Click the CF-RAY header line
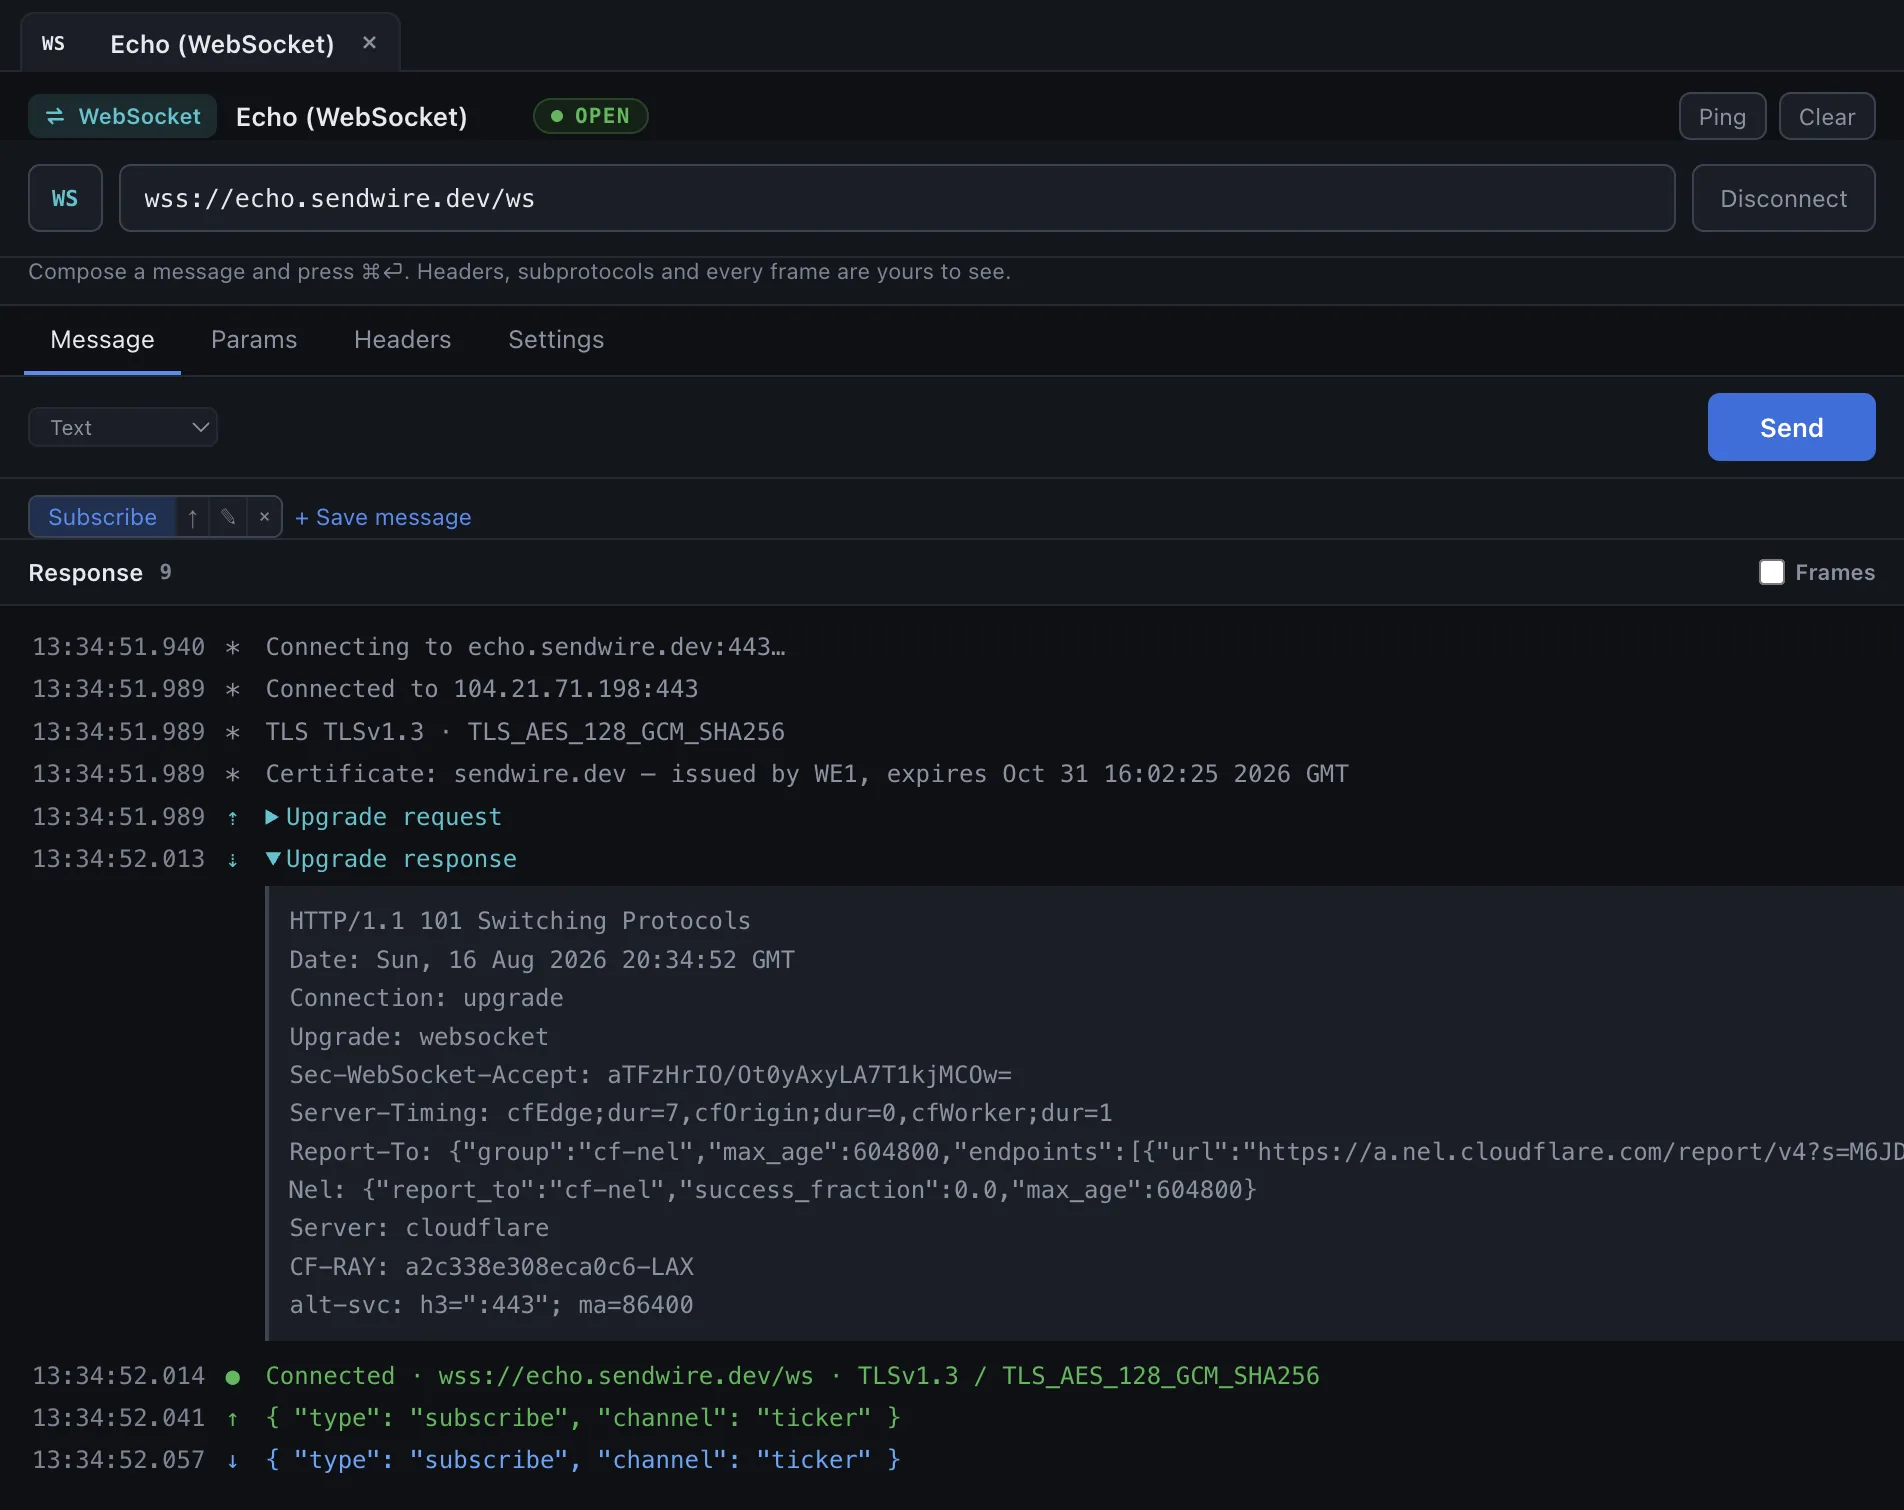The width and height of the screenshot is (1904, 1510). 491,1267
